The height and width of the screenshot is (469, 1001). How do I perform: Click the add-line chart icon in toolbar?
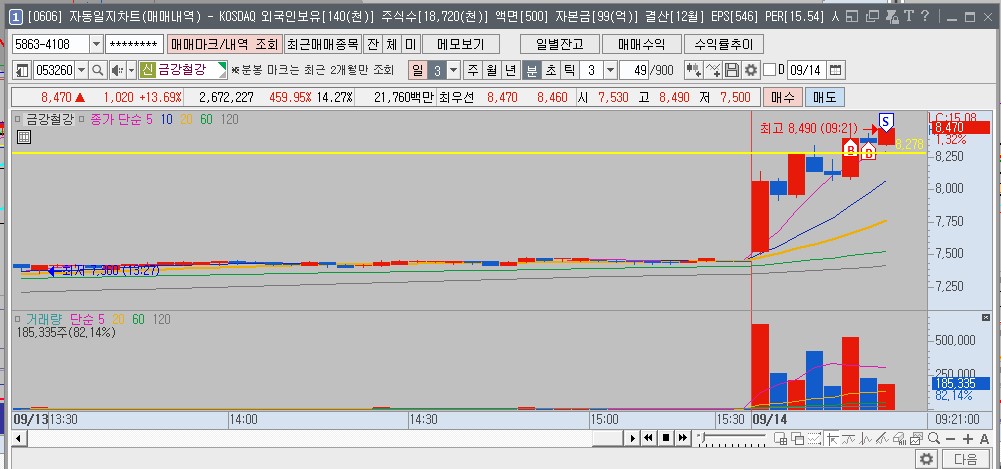pos(714,70)
